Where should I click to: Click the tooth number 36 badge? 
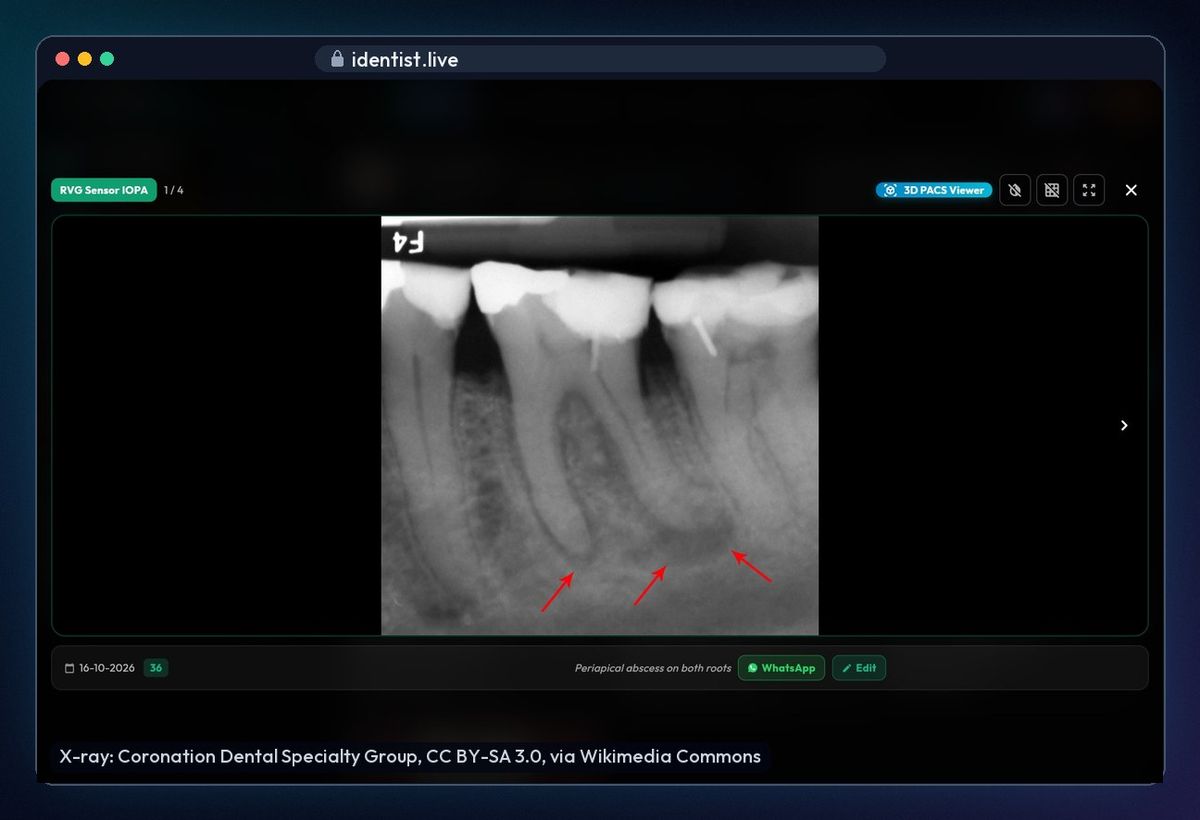click(x=156, y=668)
